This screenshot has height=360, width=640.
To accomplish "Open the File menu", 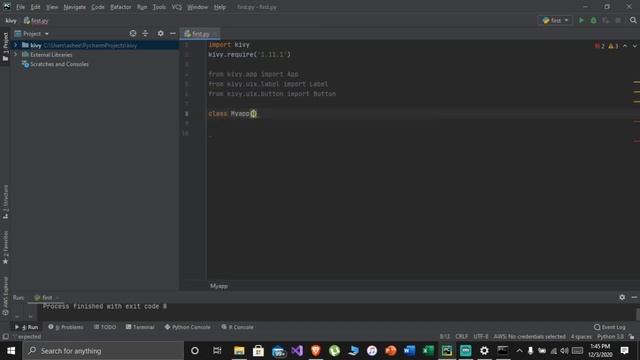I will pos(20,7).
